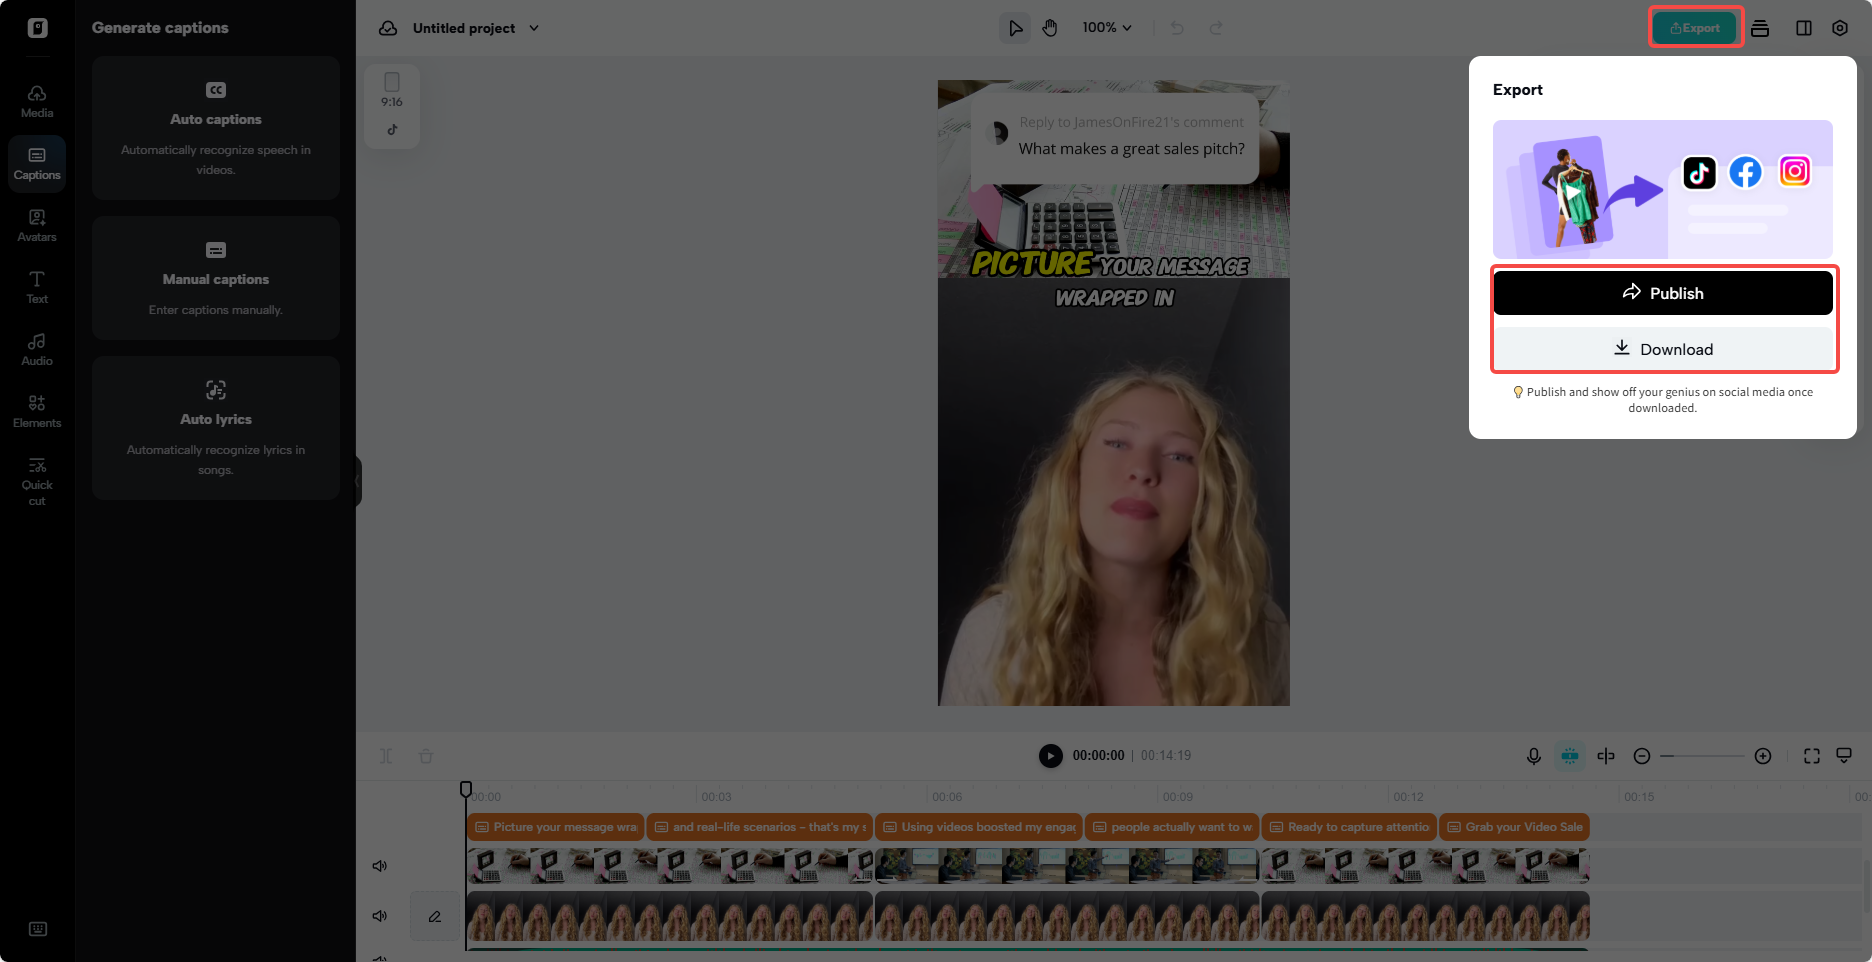The image size is (1872, 962).
Task: Click the 00:06 mark on timeline ruler
Action: click(947, 797)
